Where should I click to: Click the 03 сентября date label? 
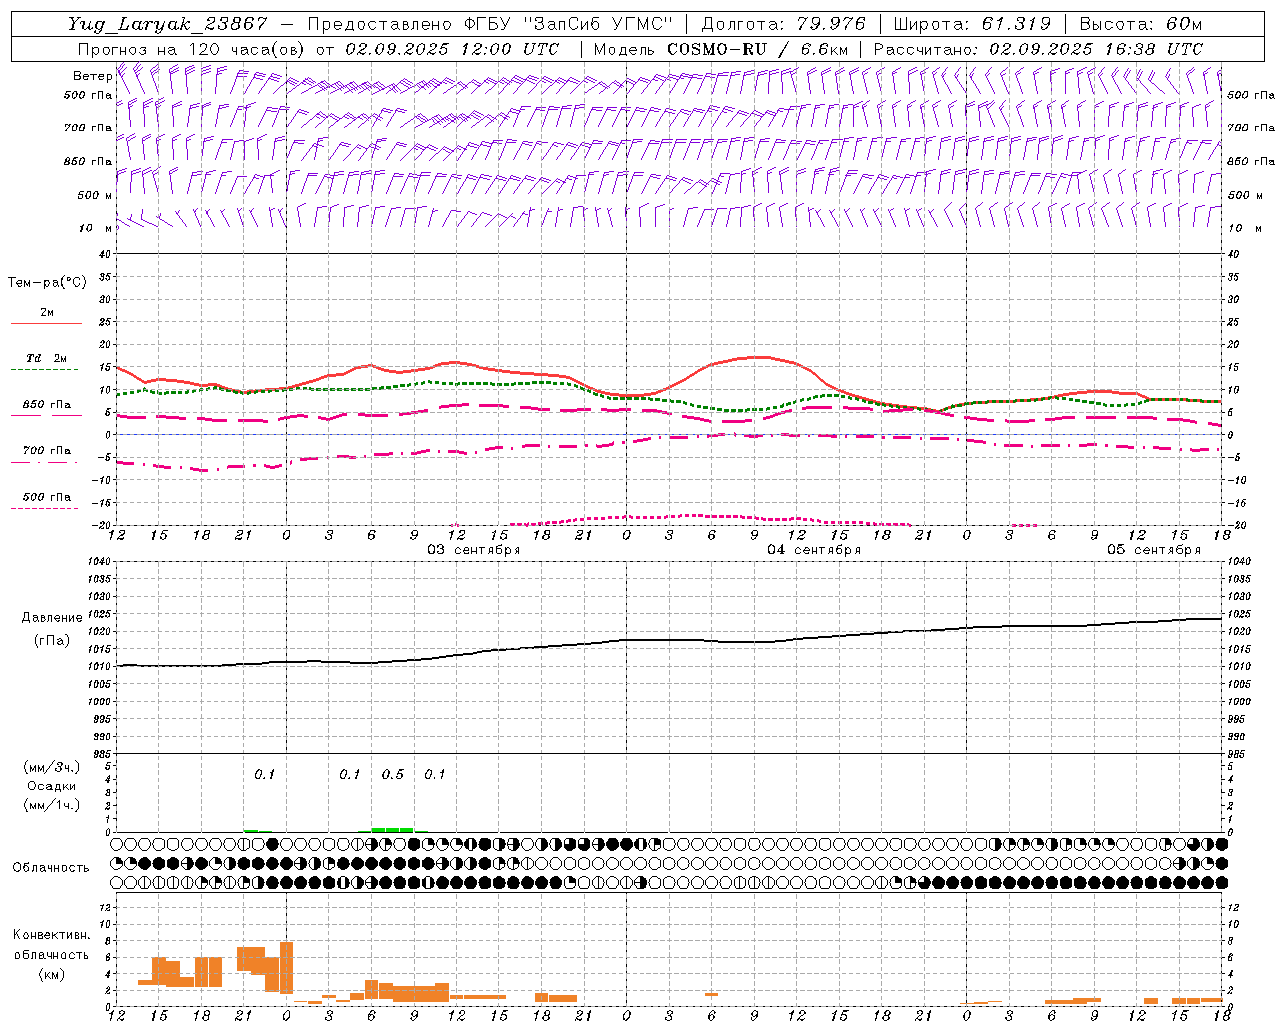tap(474, 550)
